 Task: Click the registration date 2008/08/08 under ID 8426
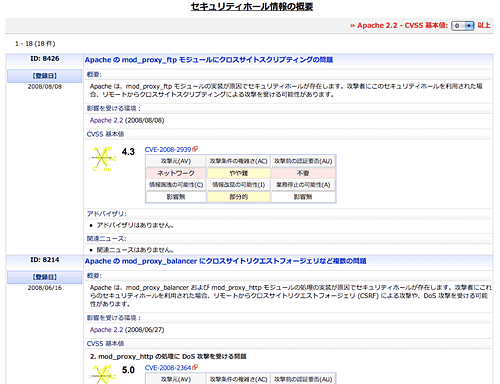click(x=45, y=87)
